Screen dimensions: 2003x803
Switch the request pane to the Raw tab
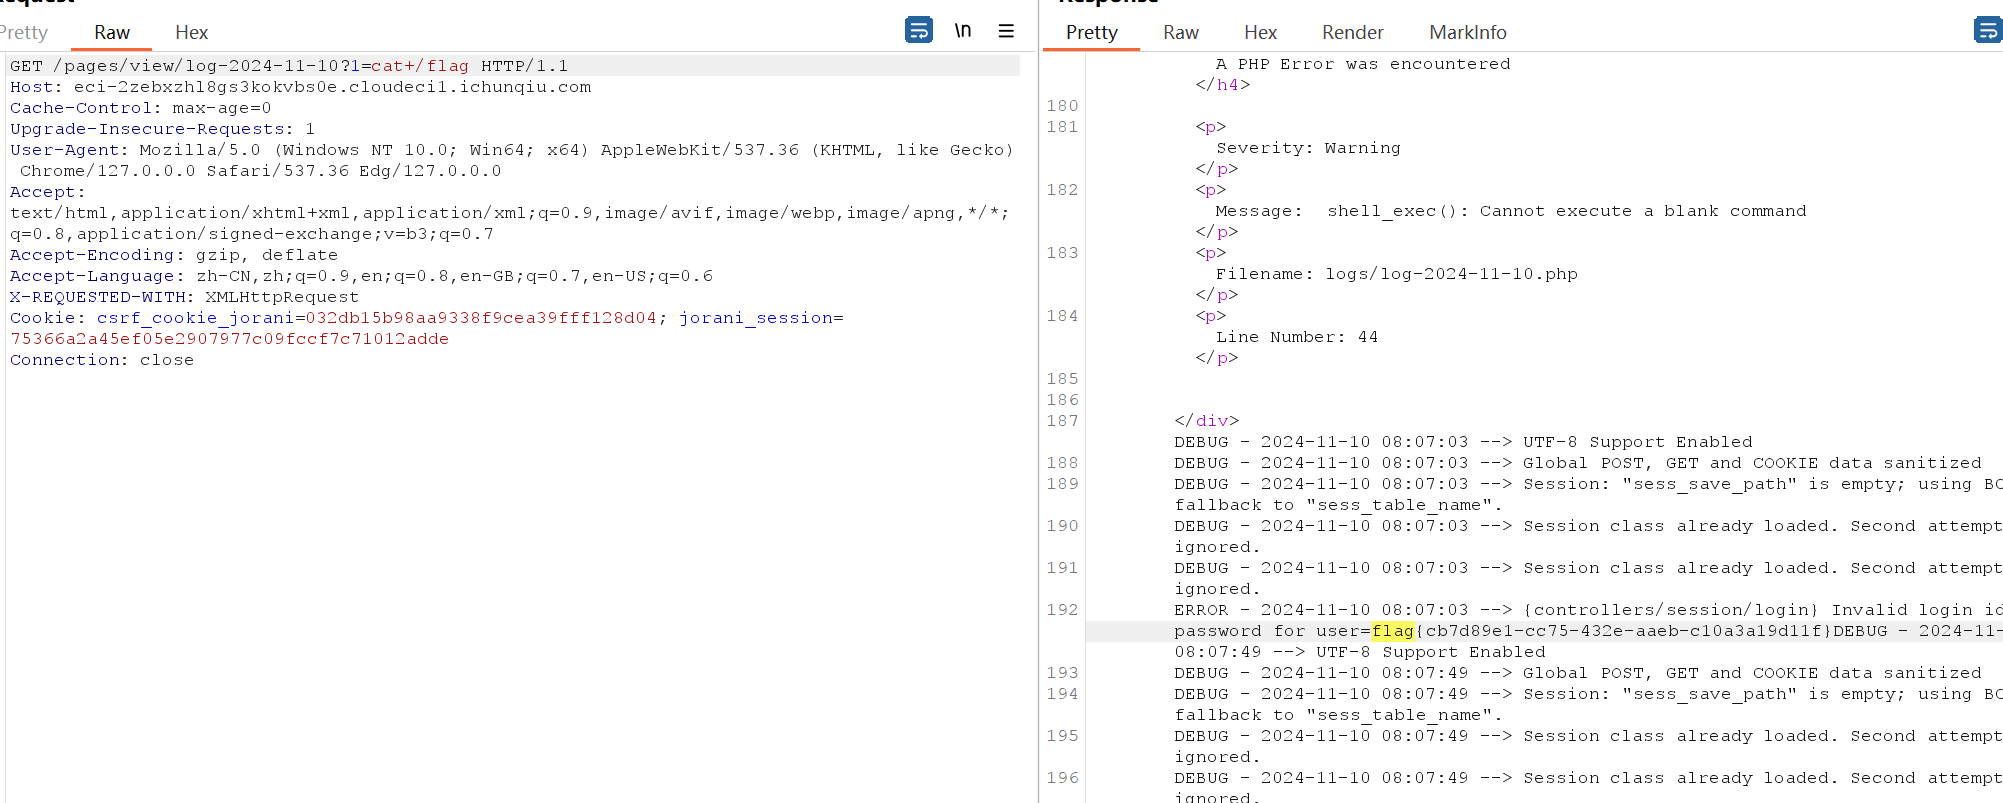pos(112,32)
